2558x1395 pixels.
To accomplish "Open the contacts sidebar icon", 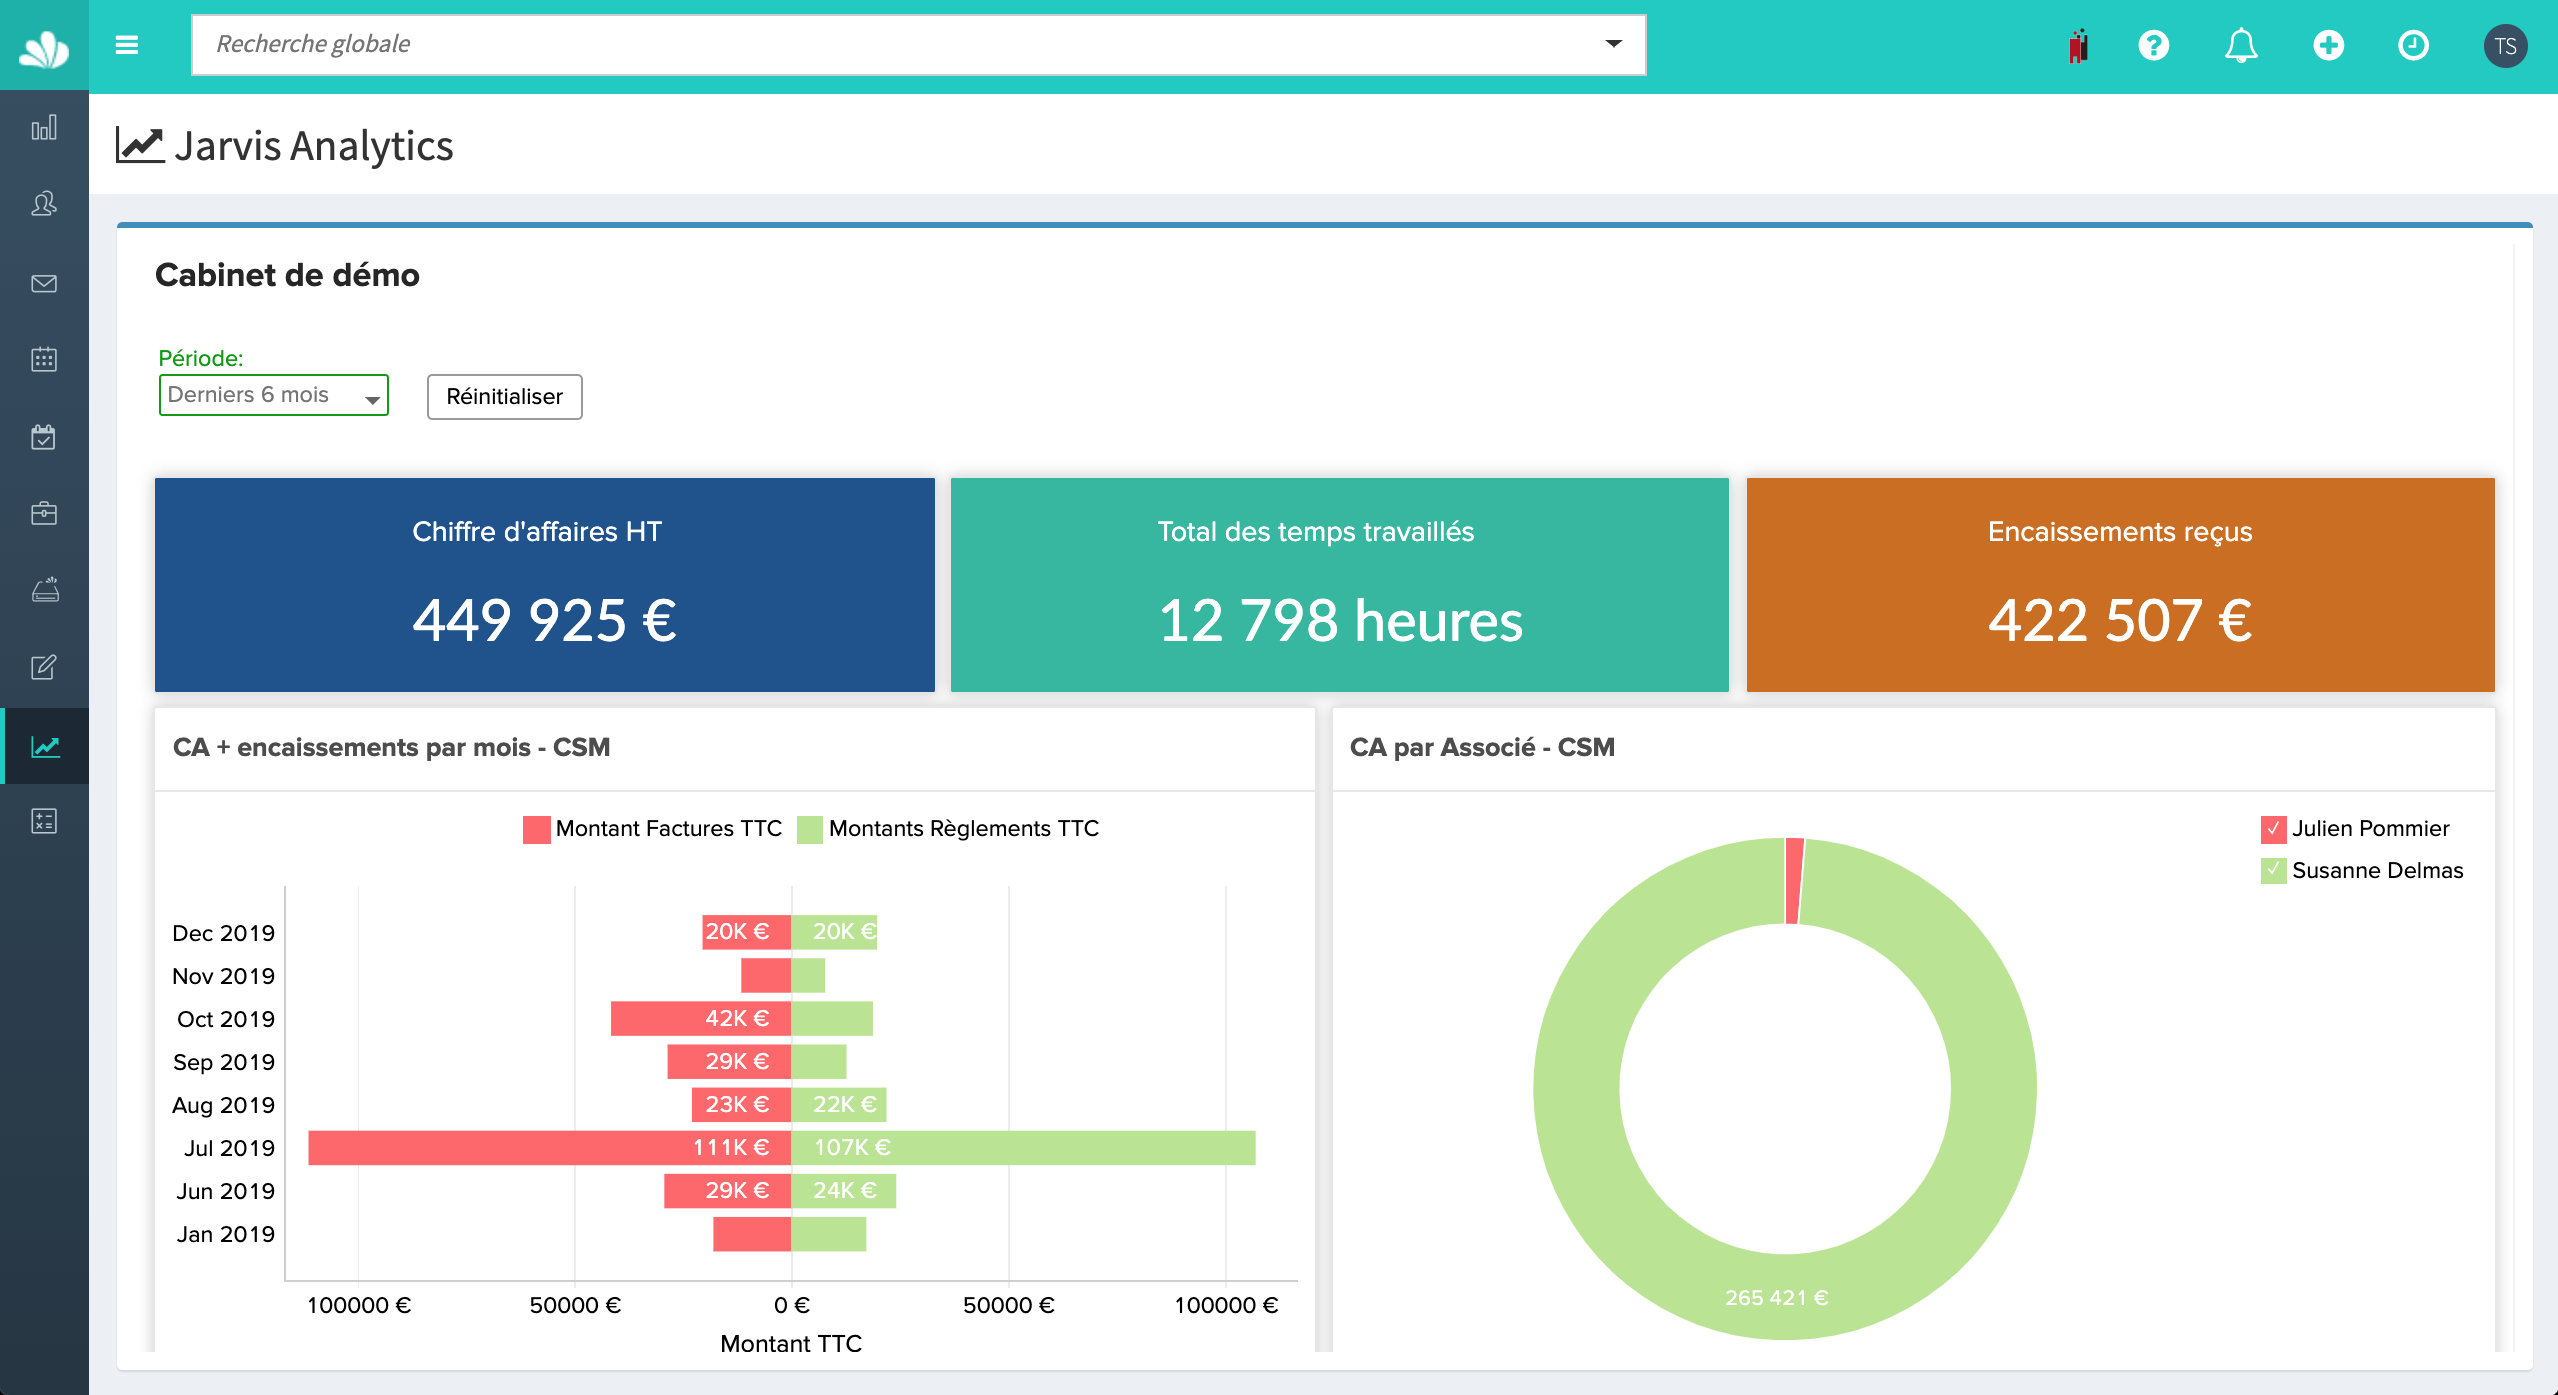I will point(44,205).
